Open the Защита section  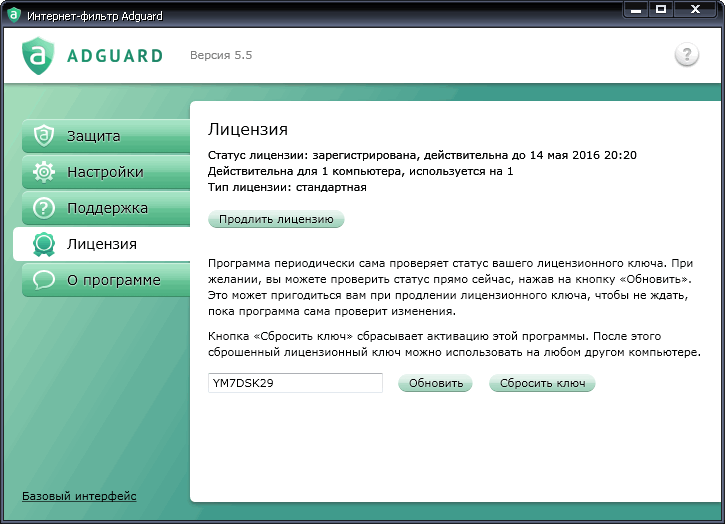click(x=106, y=136)
